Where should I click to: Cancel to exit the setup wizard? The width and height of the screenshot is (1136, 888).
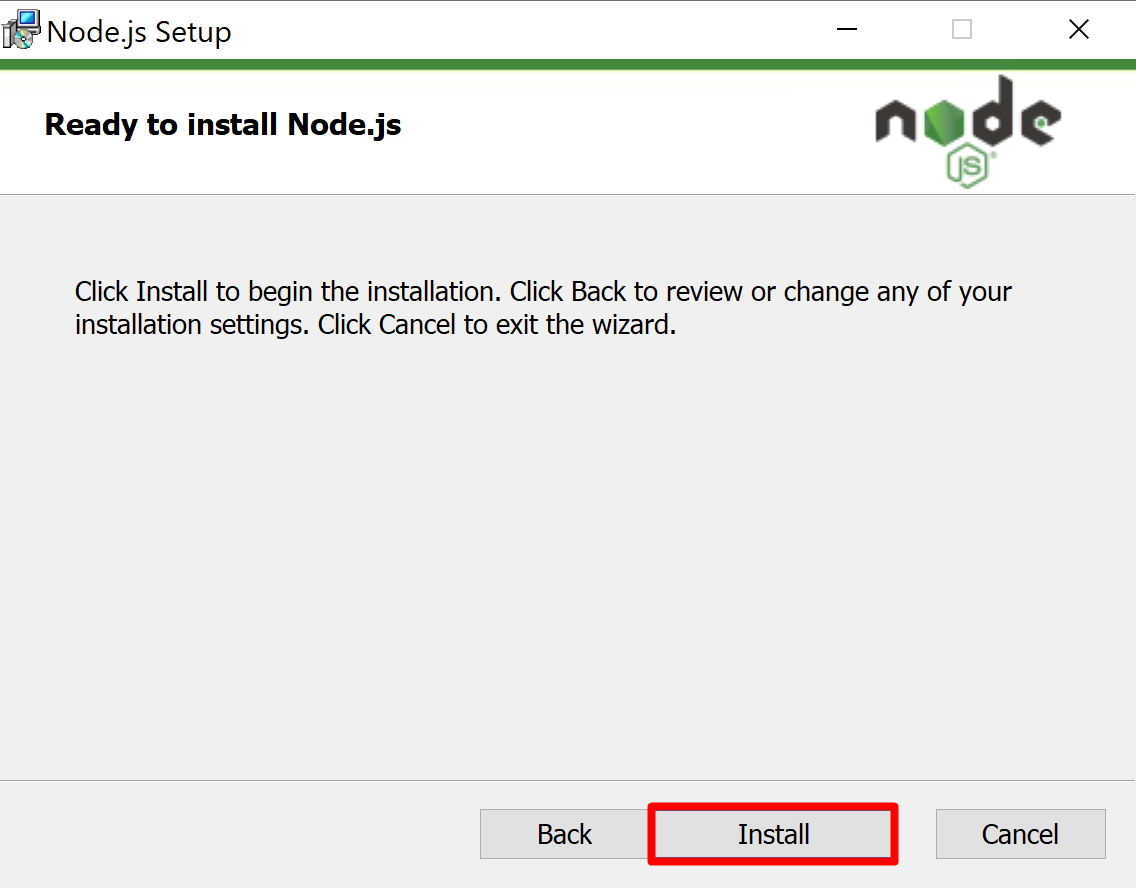(1020, 834)
